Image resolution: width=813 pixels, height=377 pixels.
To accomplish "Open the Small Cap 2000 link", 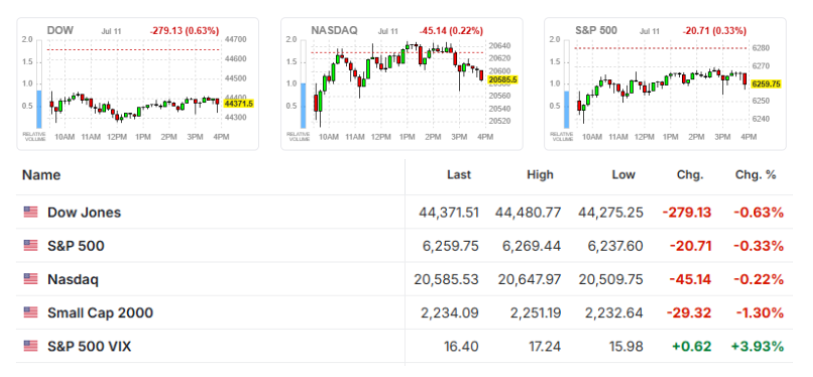I will click(100, 313).
